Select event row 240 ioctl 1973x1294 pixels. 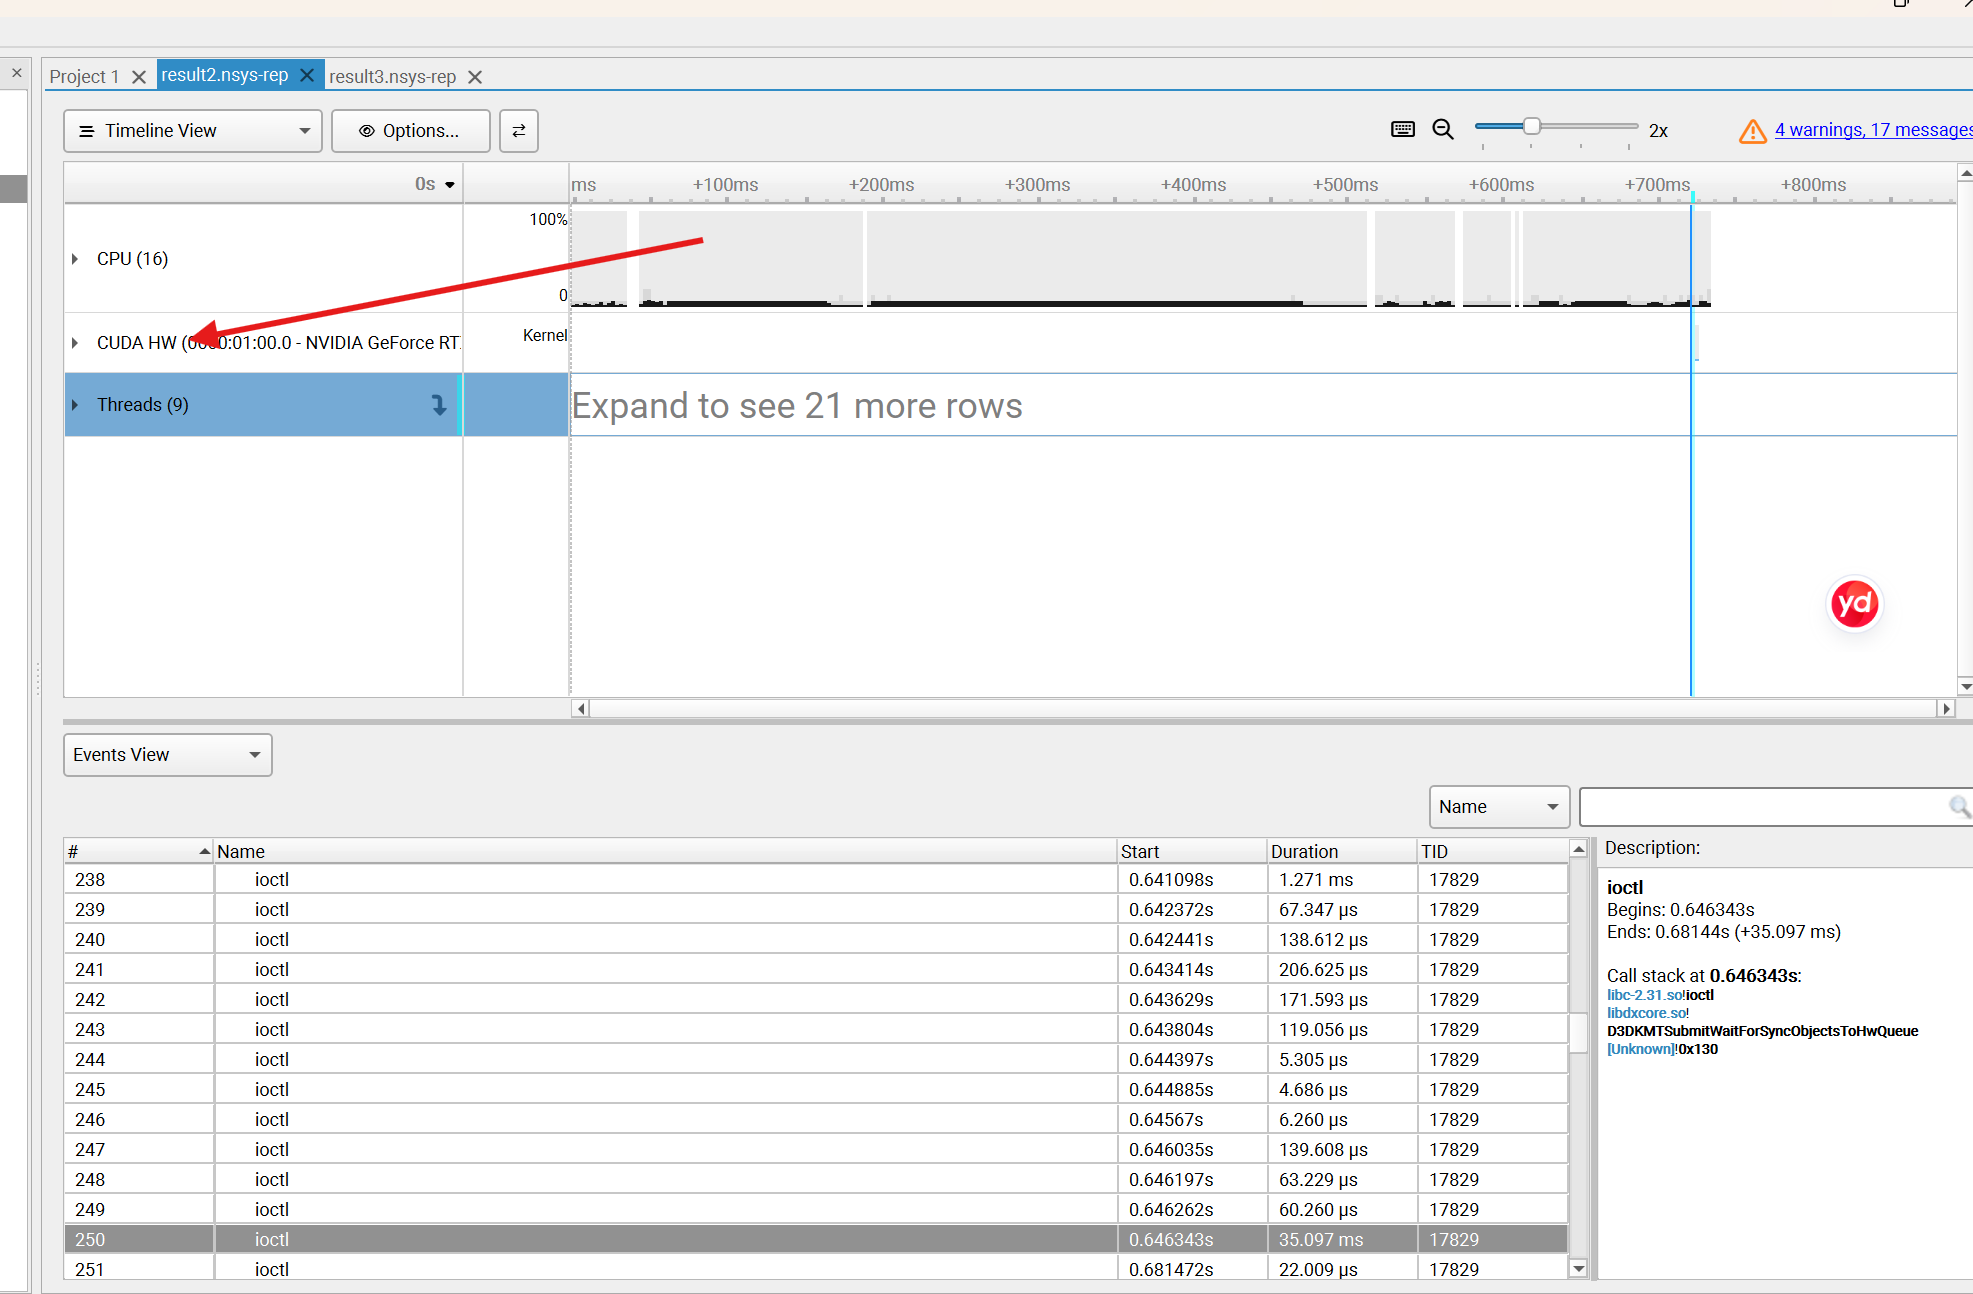tap(816, 940)
